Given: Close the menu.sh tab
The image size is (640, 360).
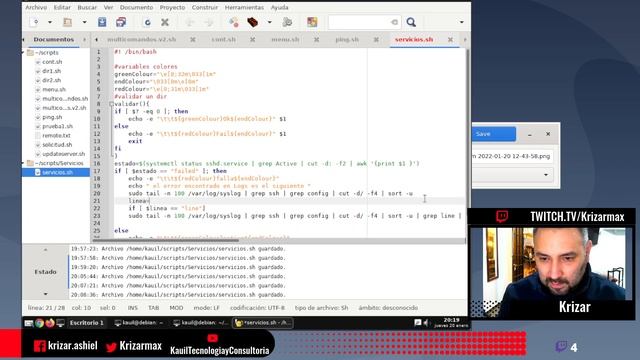Looking at the screenshot, I should 317,40.
